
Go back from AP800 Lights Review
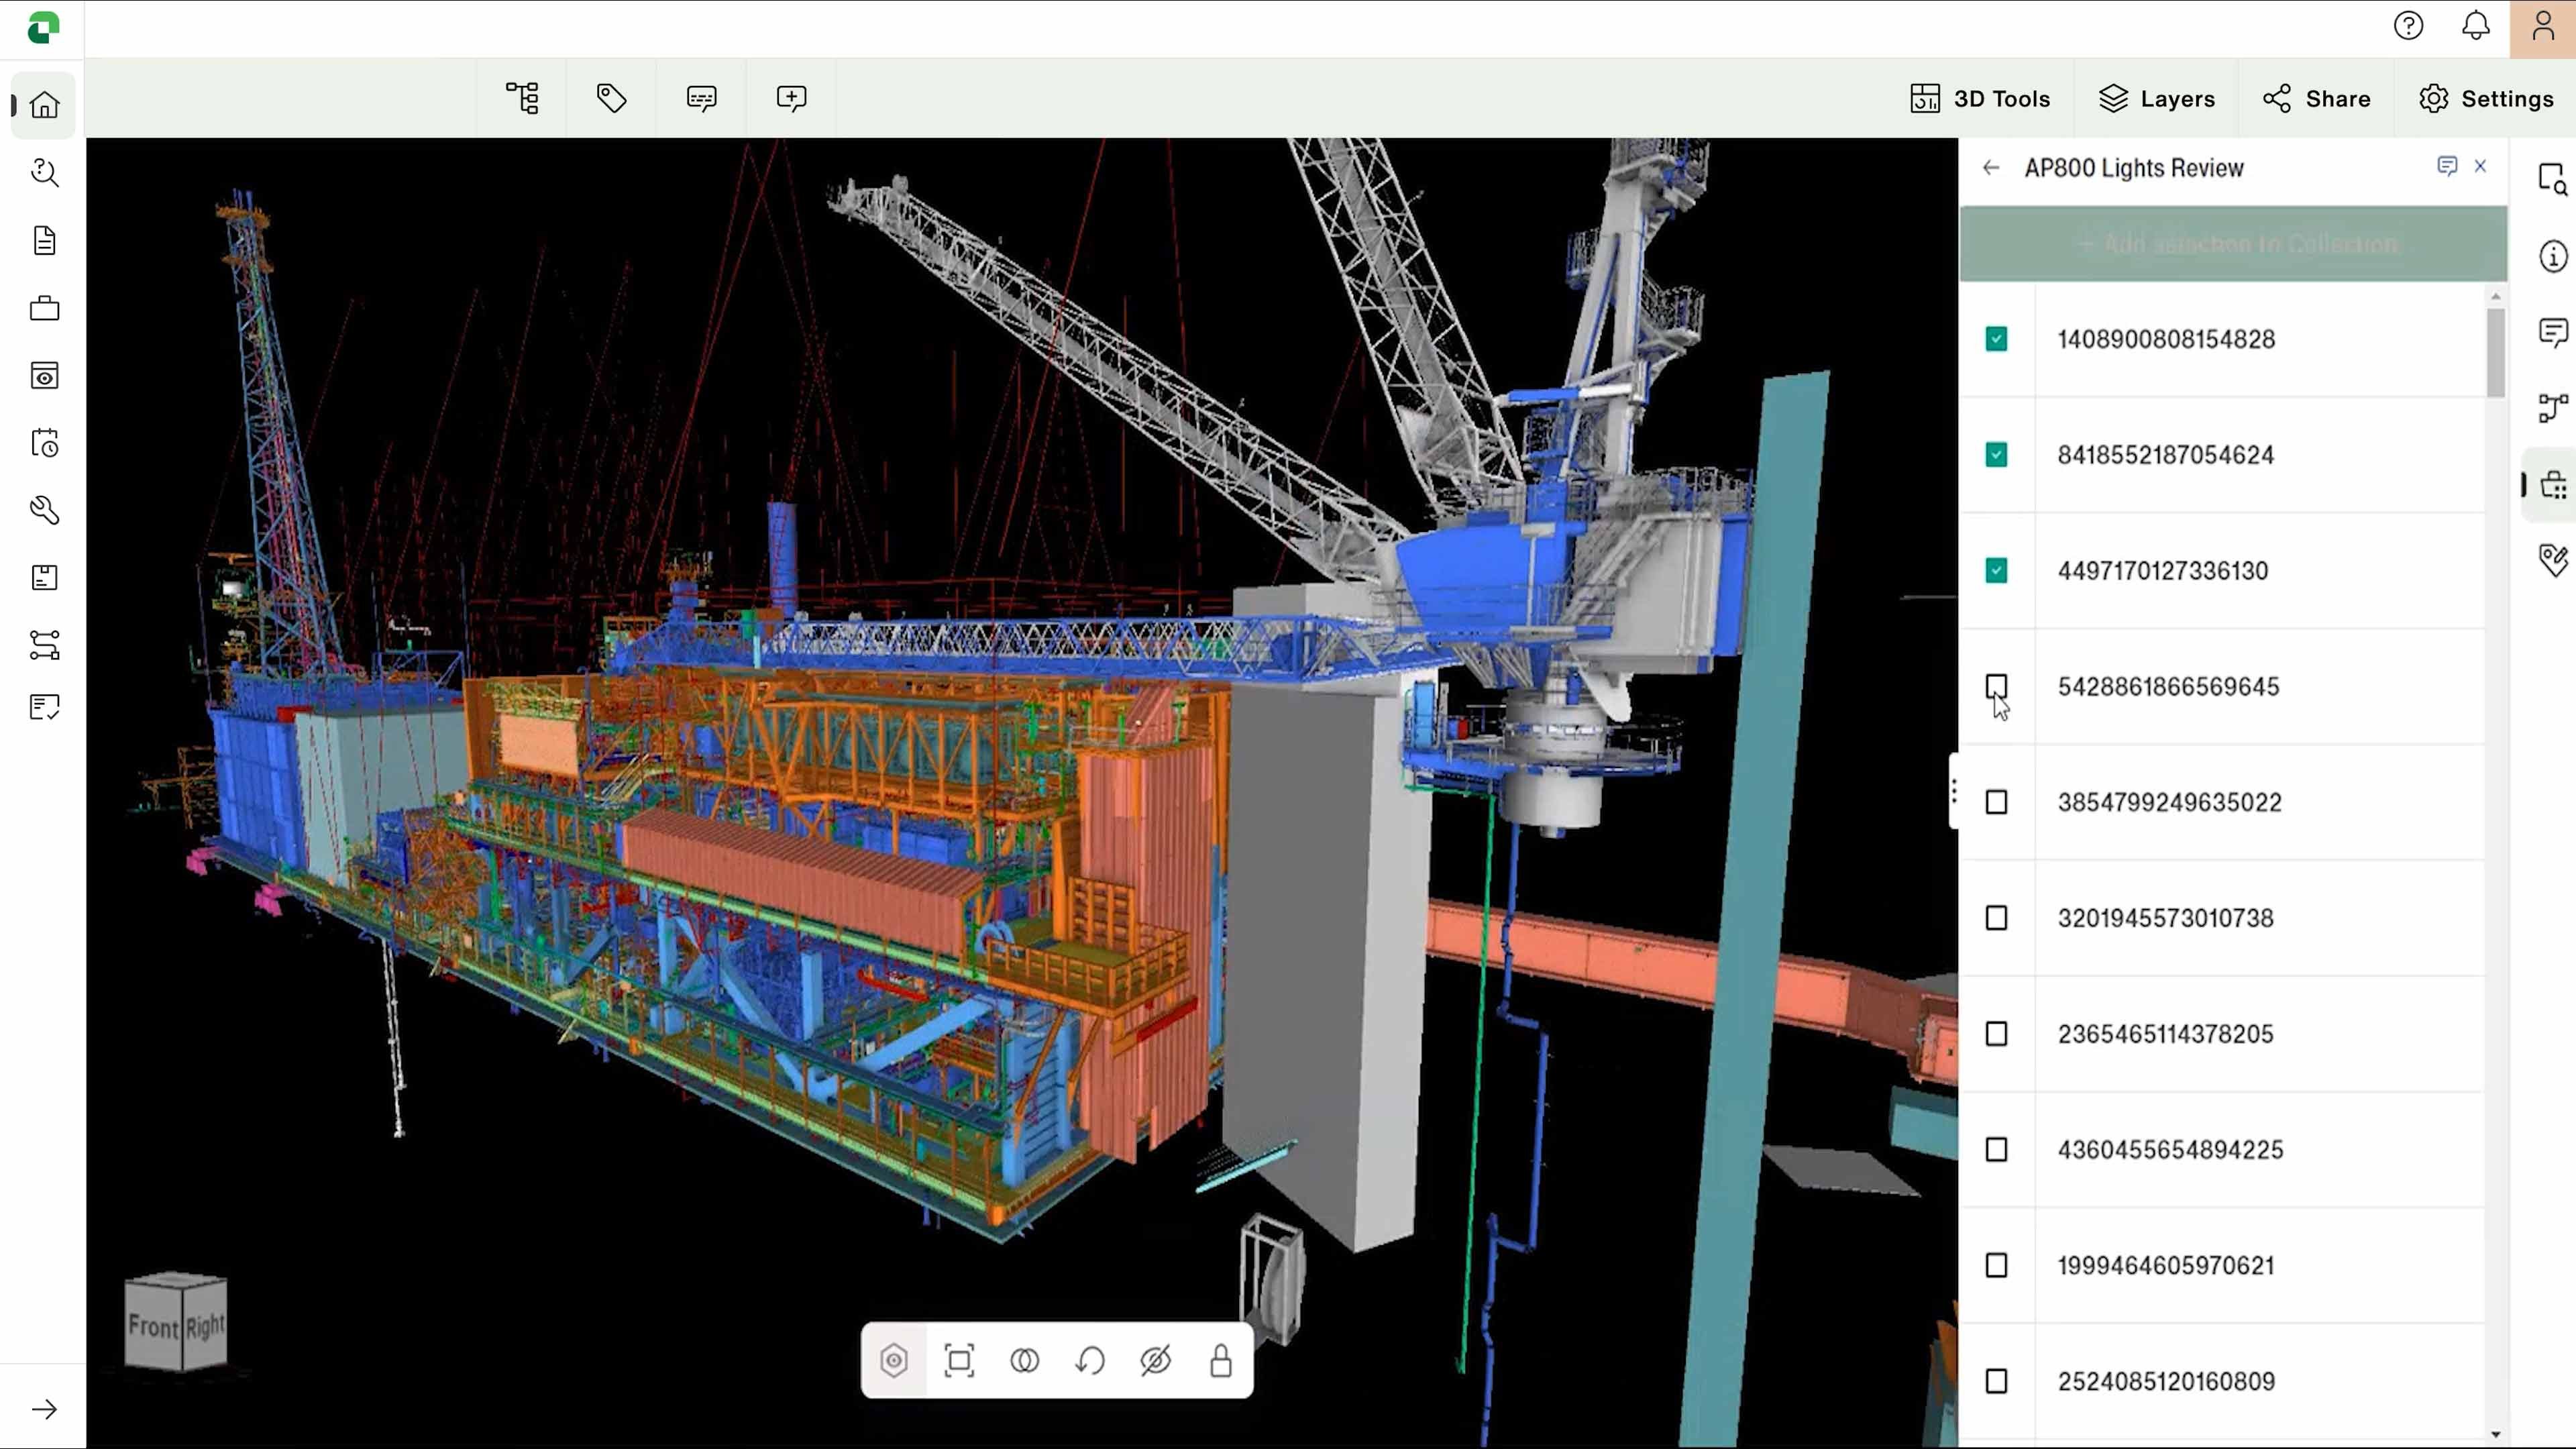click(1991, 168)
